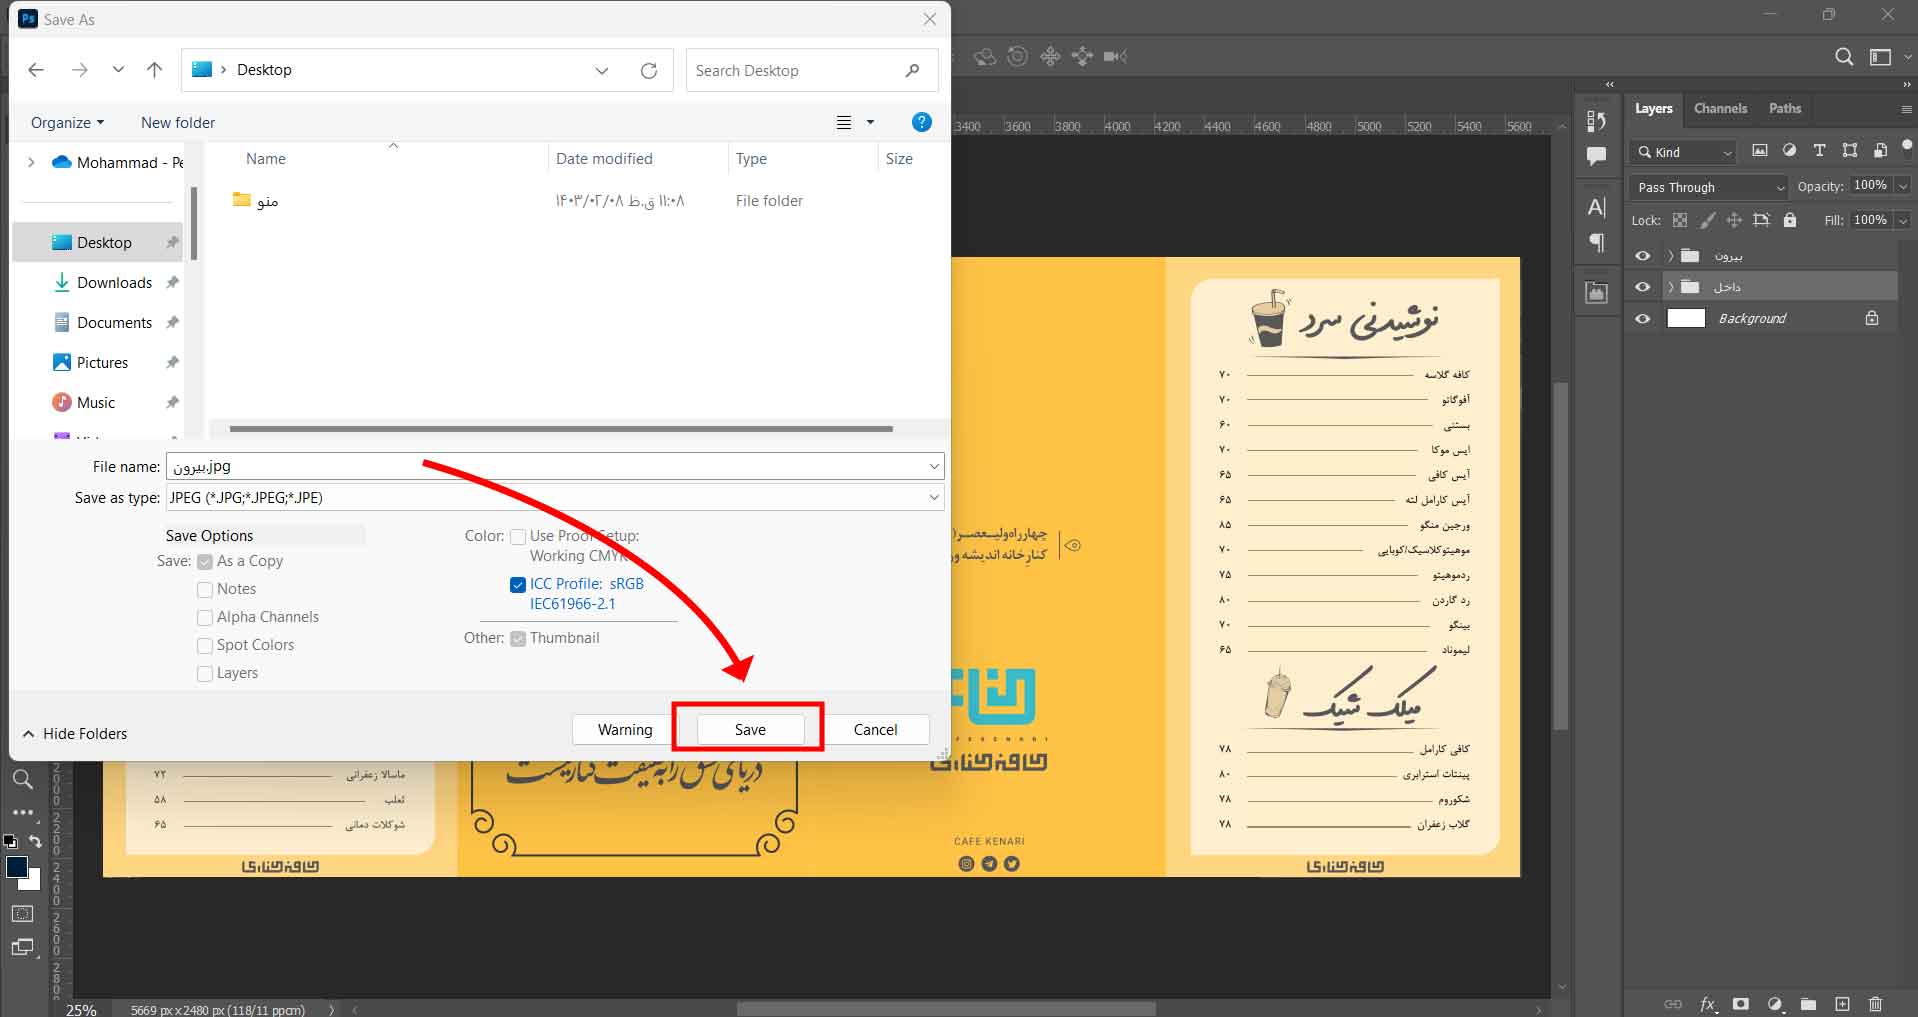
Task: Open the Opacity slider dropdown arrow
Action: [1902, 186]
